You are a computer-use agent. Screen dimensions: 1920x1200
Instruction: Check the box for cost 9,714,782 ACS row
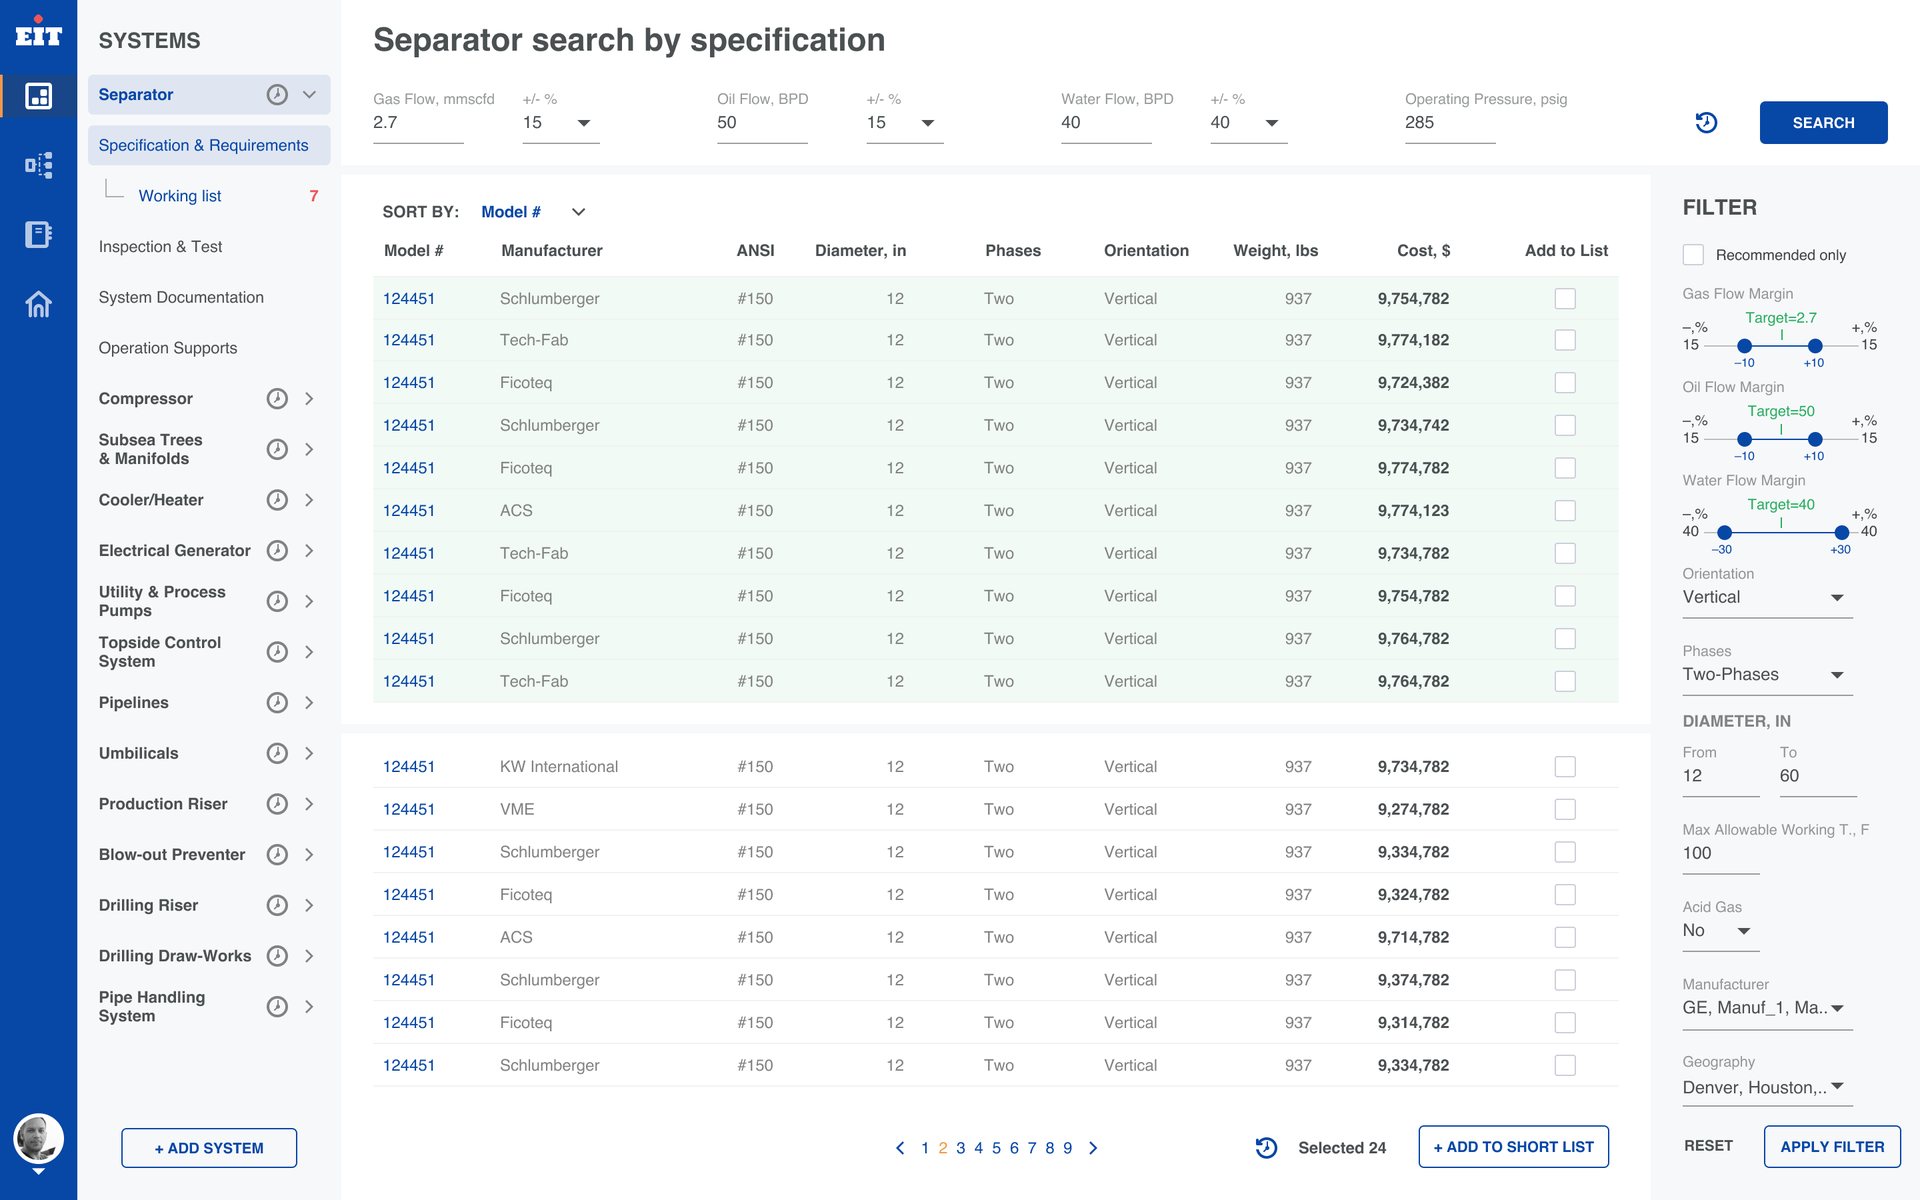click(1565, 938)
